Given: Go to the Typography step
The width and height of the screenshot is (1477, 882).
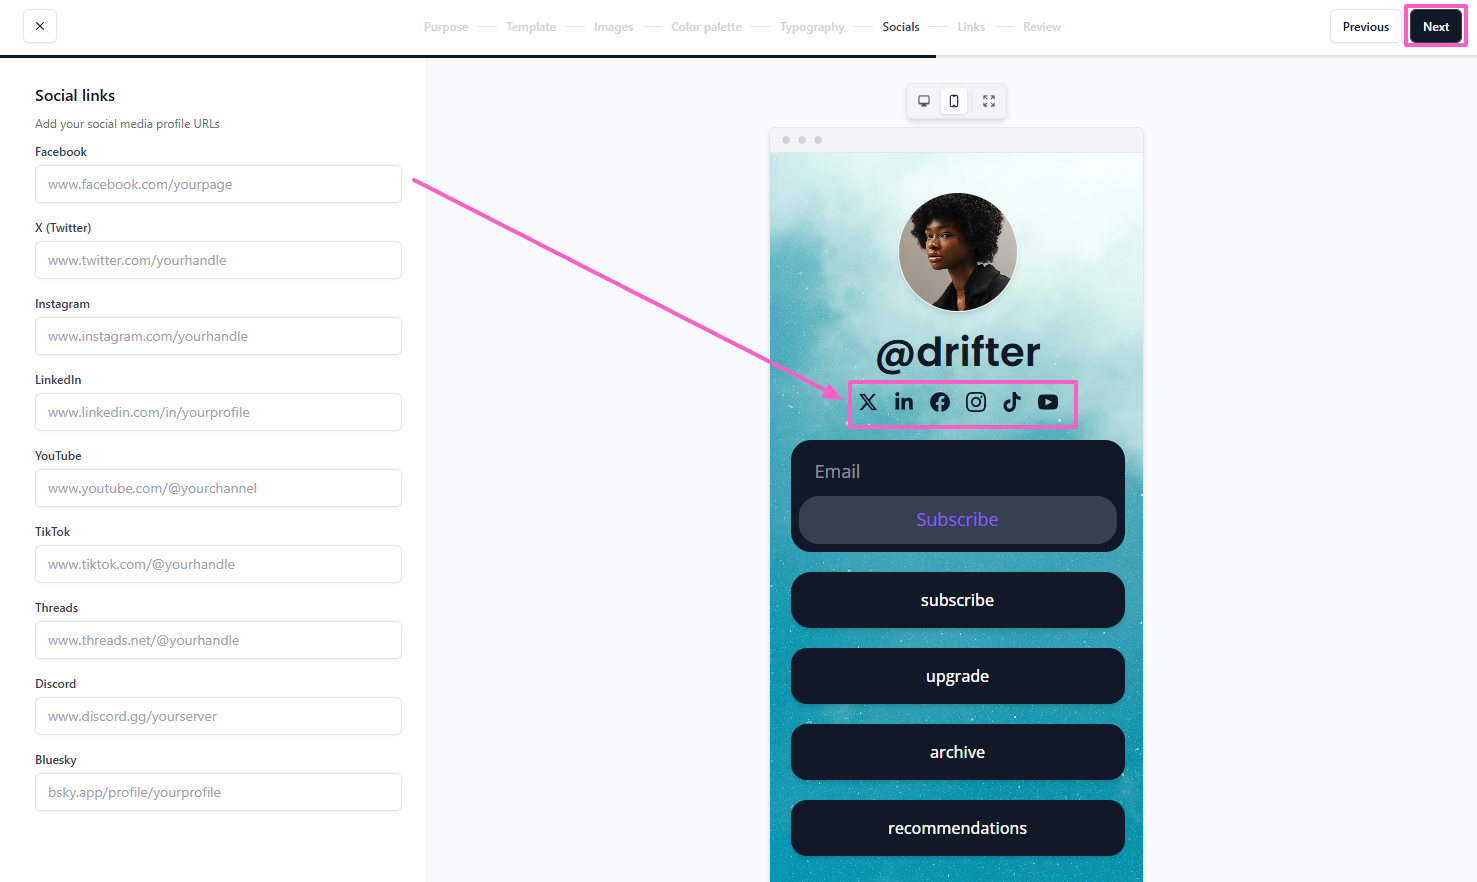Looking at the screenshot, I should [x=812, y=27].
